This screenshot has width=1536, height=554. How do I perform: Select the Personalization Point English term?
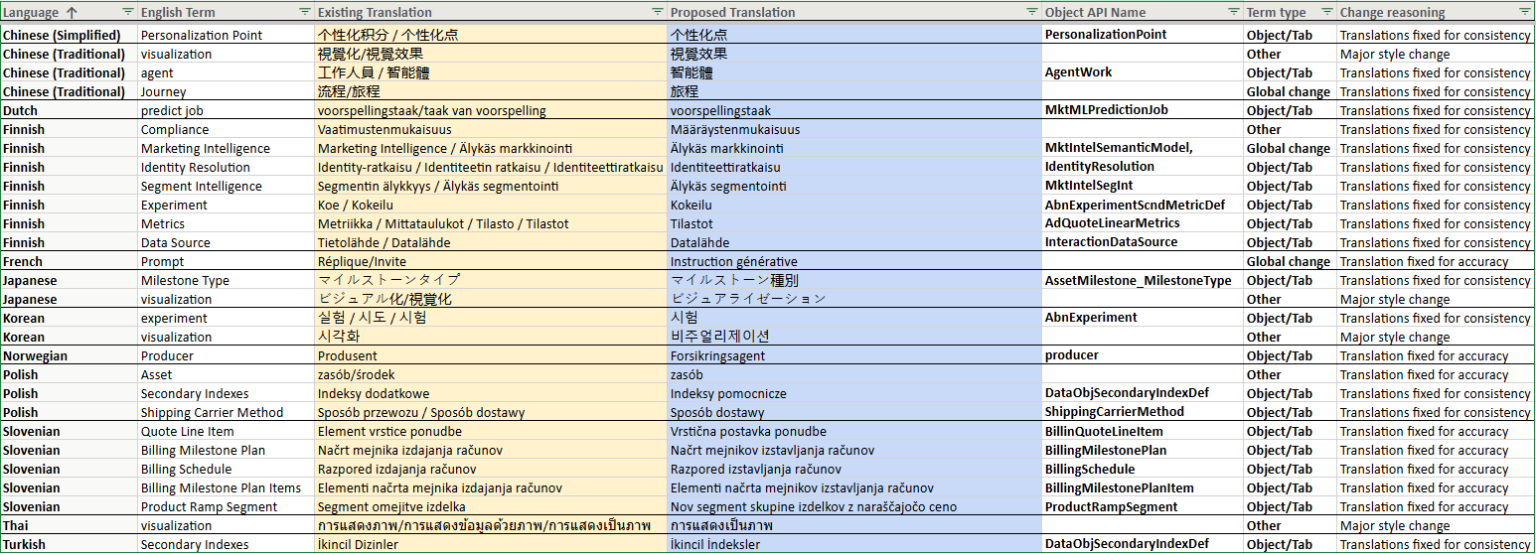226,35
